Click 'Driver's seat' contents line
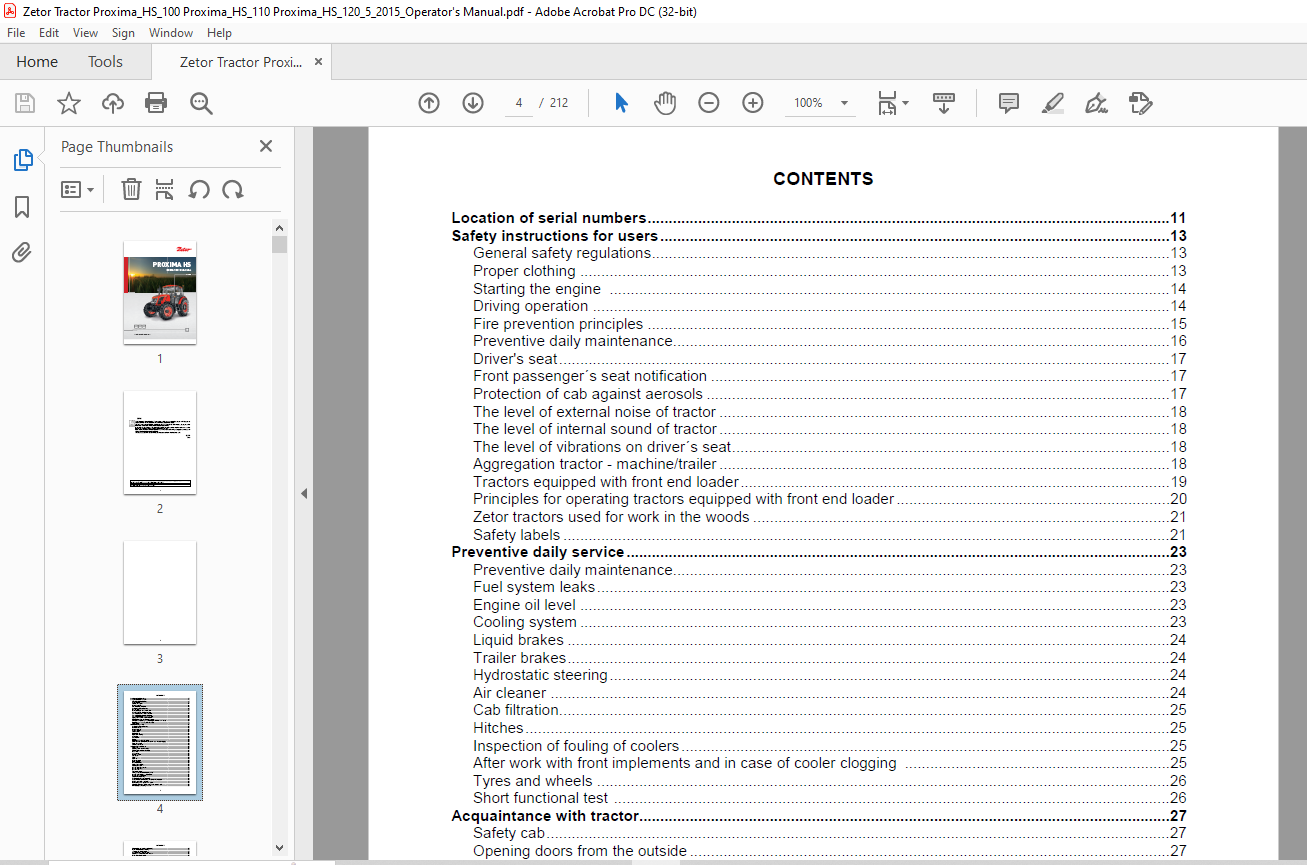 [x=830, y=359]
